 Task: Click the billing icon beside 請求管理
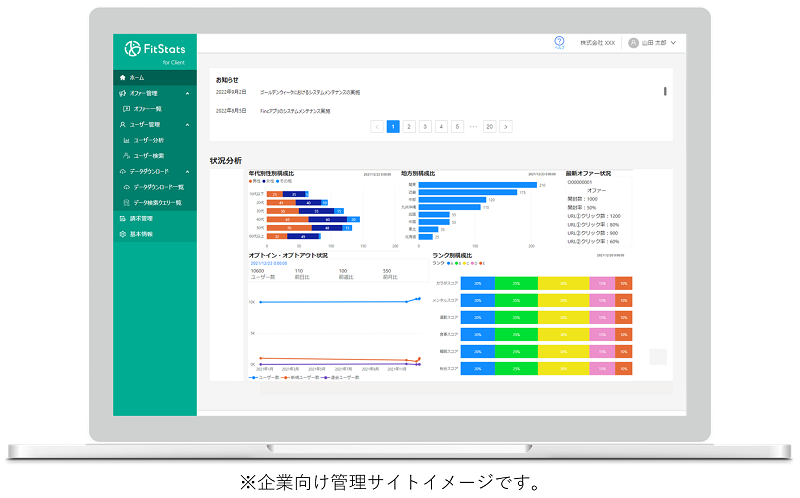tap(122, 218)
